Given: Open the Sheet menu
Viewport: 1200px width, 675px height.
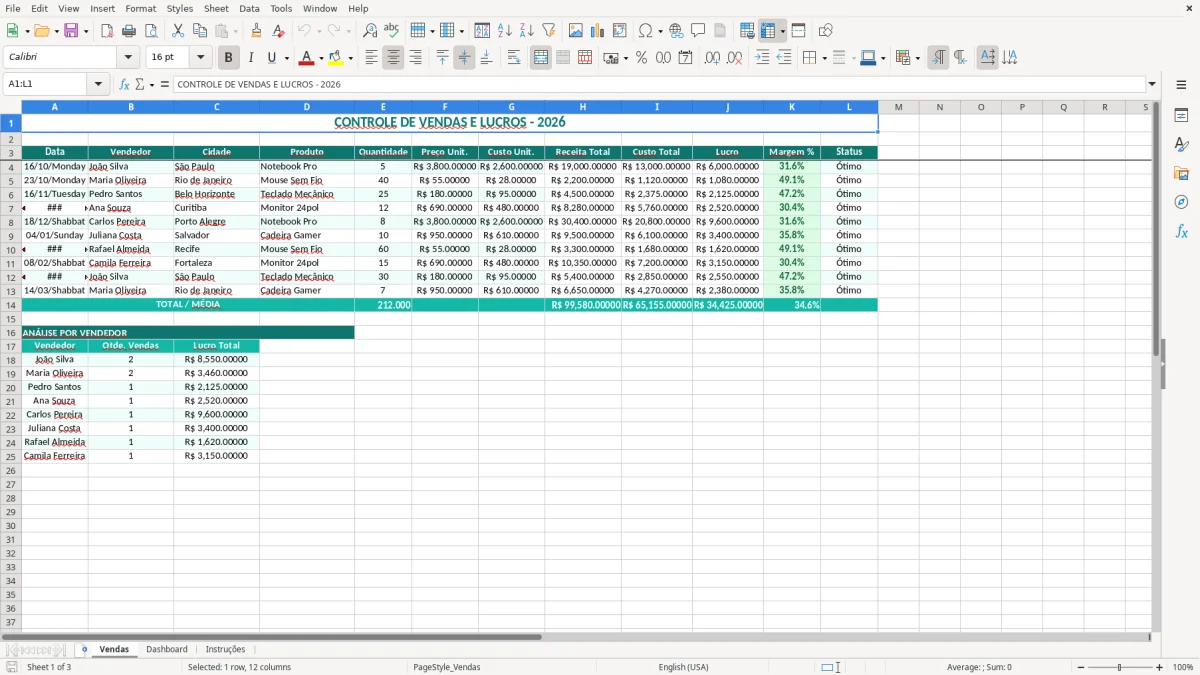Looking at the screenshot, I should pos(216,8).
